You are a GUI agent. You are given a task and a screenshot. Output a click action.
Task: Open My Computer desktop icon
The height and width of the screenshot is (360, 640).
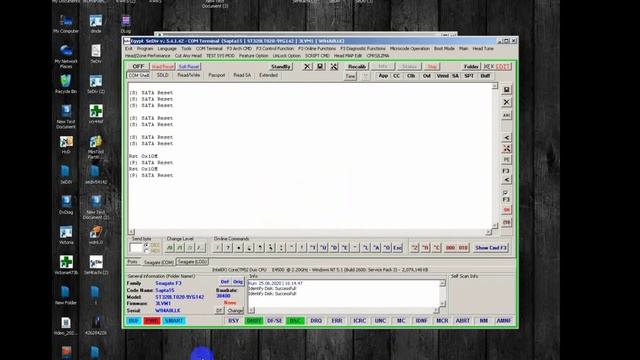[x=66, y=24]
